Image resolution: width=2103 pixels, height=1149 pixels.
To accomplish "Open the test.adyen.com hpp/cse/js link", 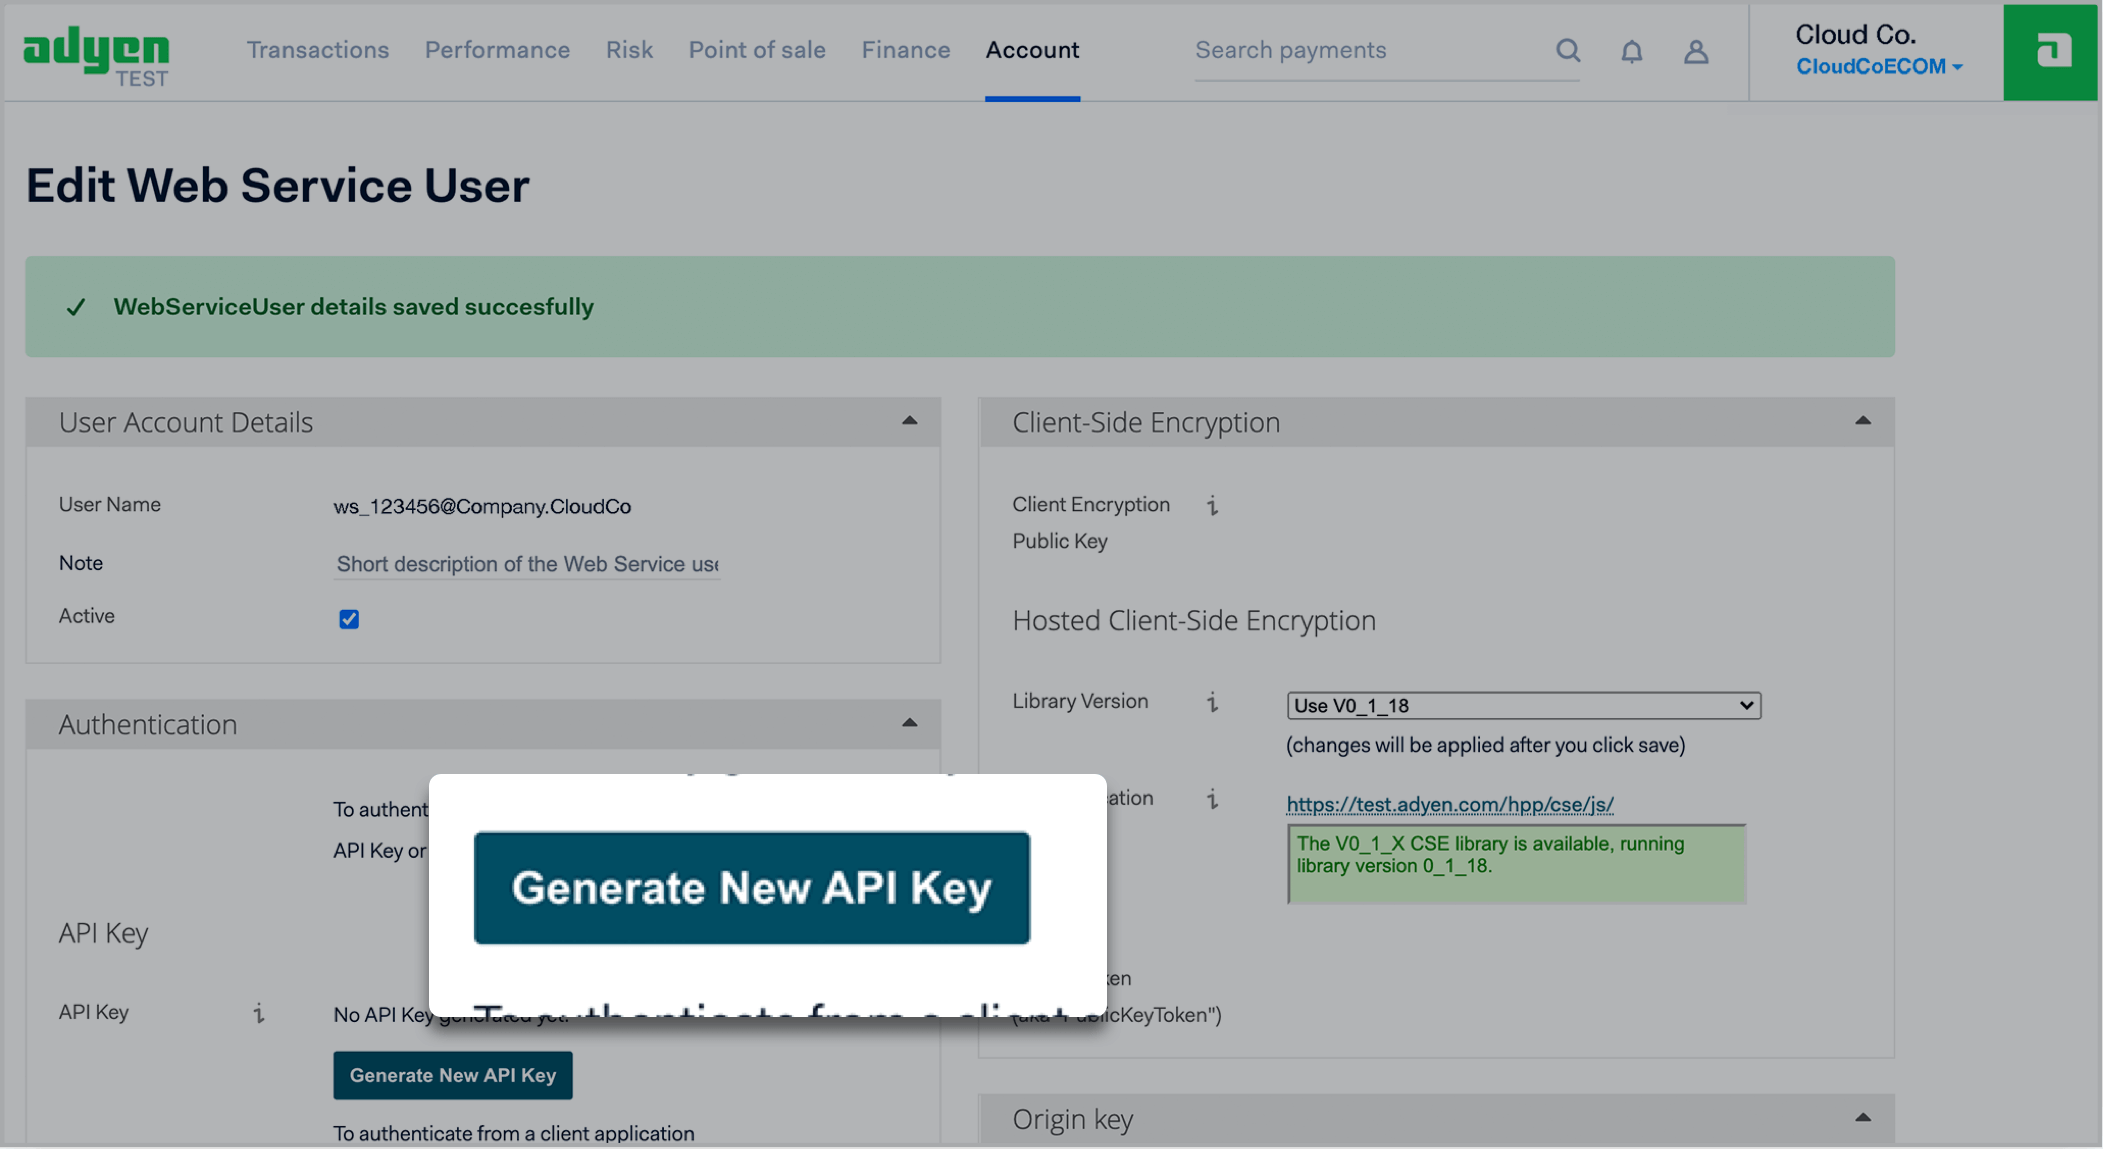I will click(1449, 804).
